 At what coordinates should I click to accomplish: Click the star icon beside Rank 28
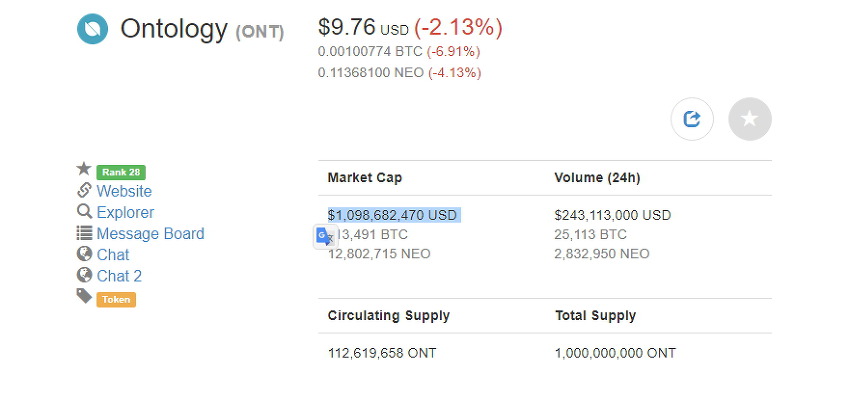(x=83, y=169)
